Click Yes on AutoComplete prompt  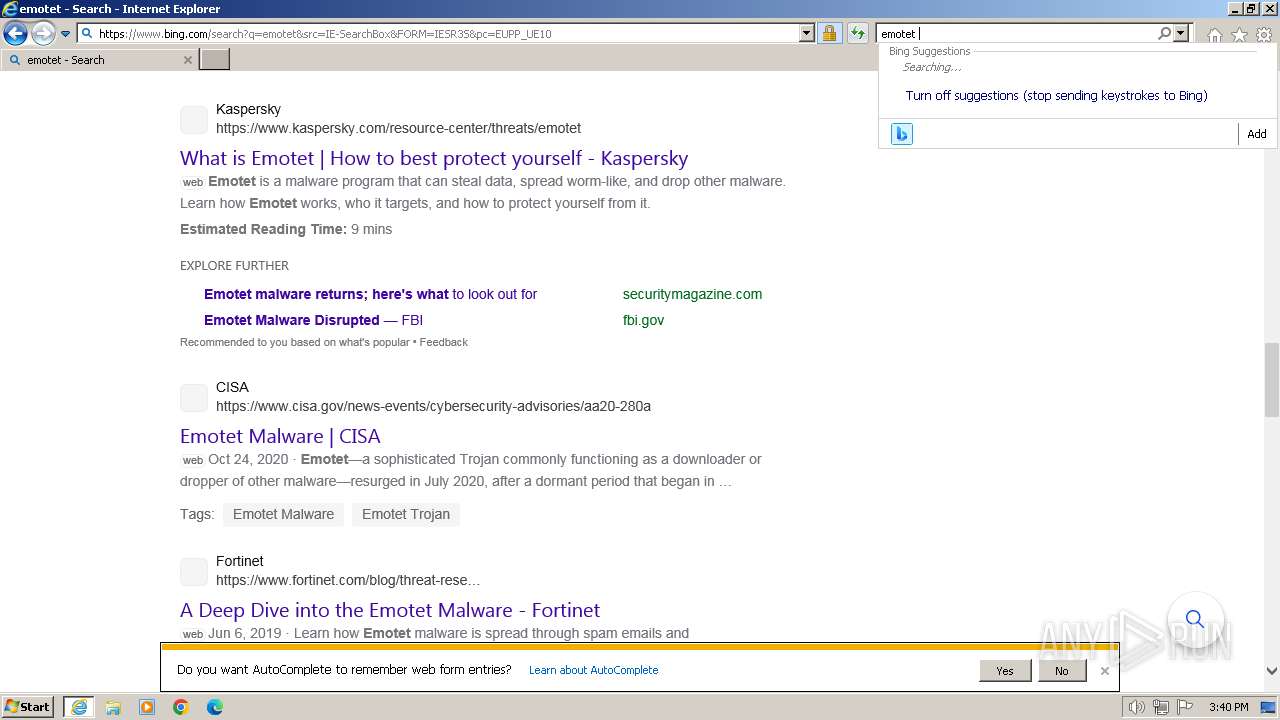[1005, 671]
